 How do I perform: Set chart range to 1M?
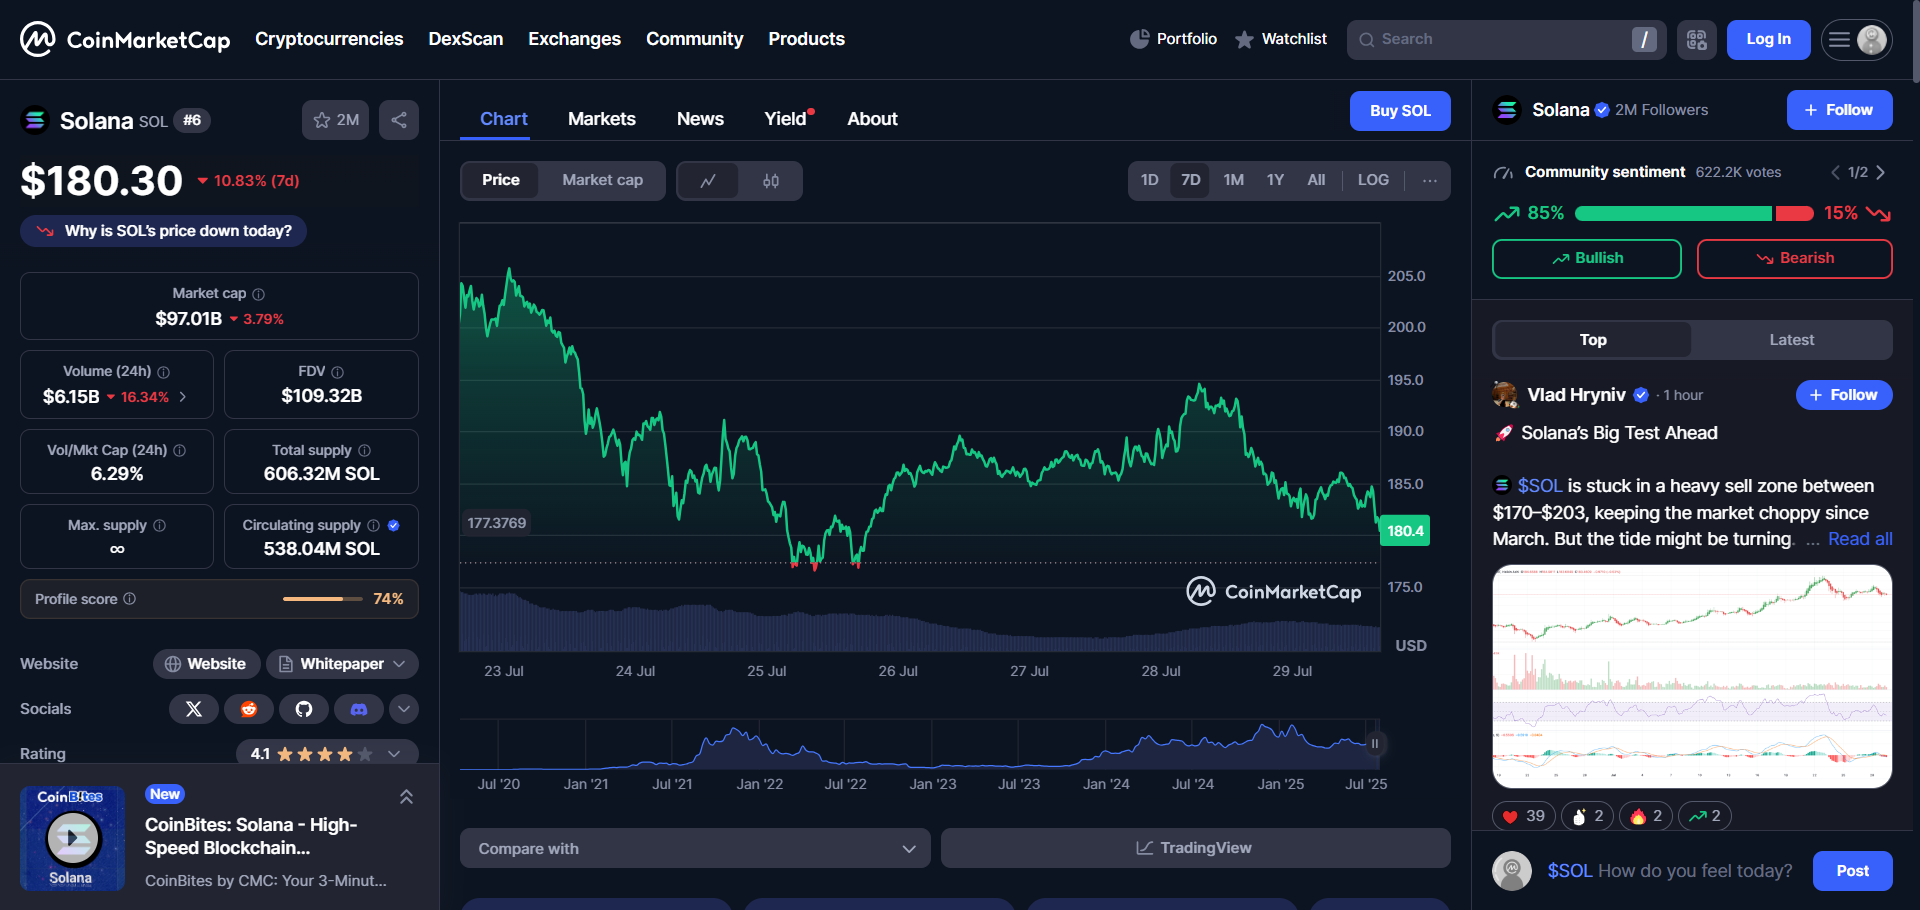click(1234, 181)
